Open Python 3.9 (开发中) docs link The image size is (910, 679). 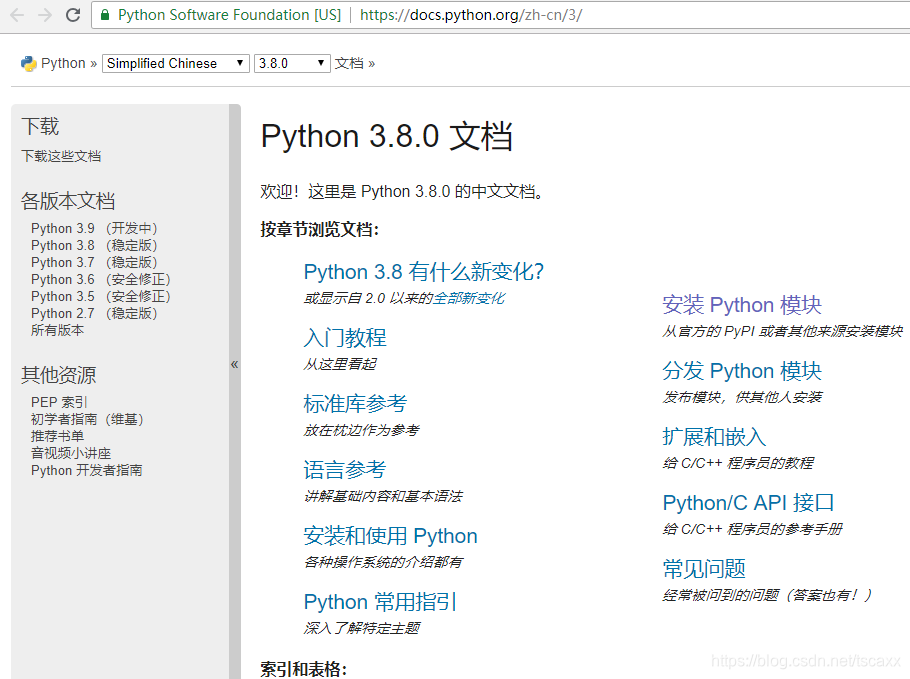[94, 229]
